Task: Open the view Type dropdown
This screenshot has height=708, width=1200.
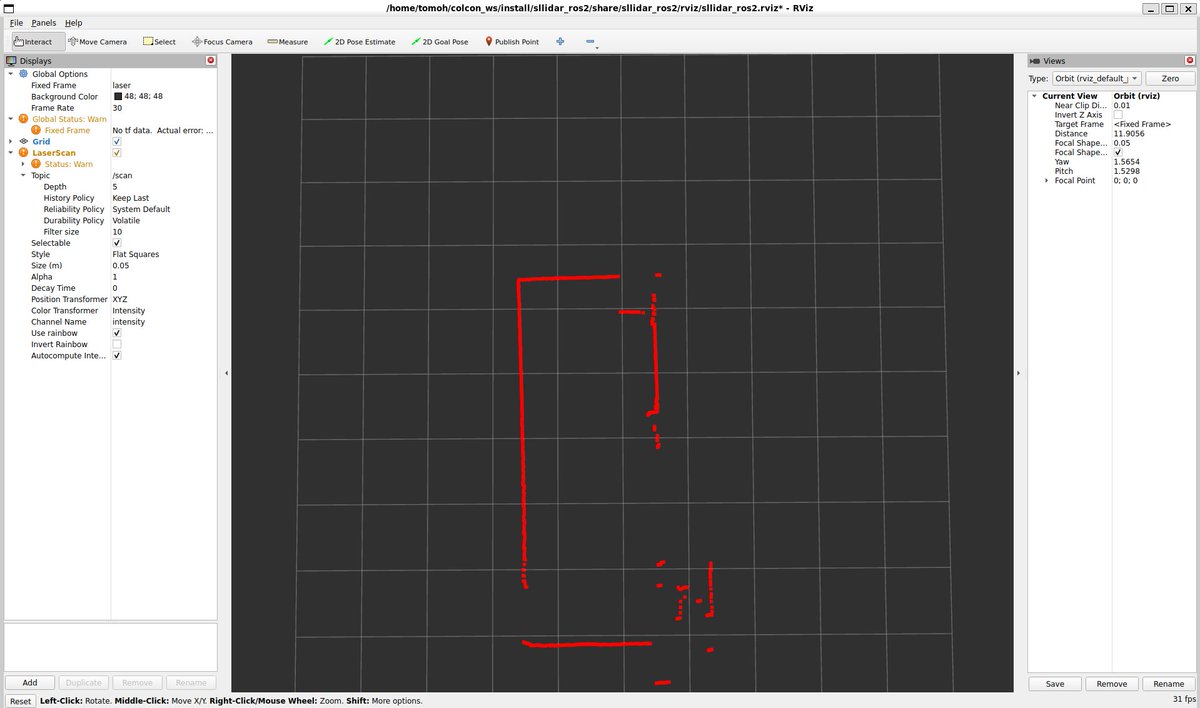Action: [x=1096, y=78]
